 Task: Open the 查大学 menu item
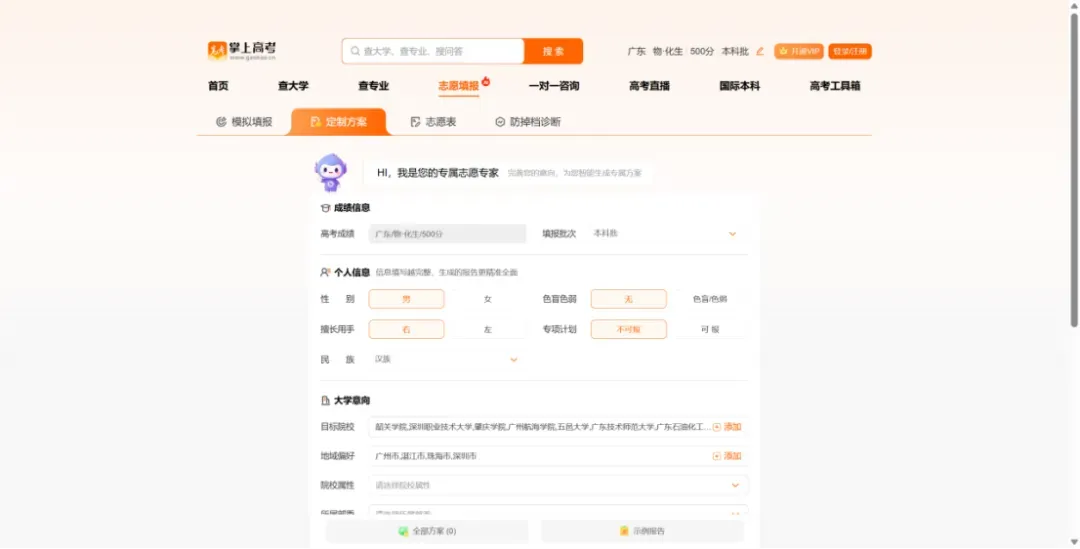(293, 86)
